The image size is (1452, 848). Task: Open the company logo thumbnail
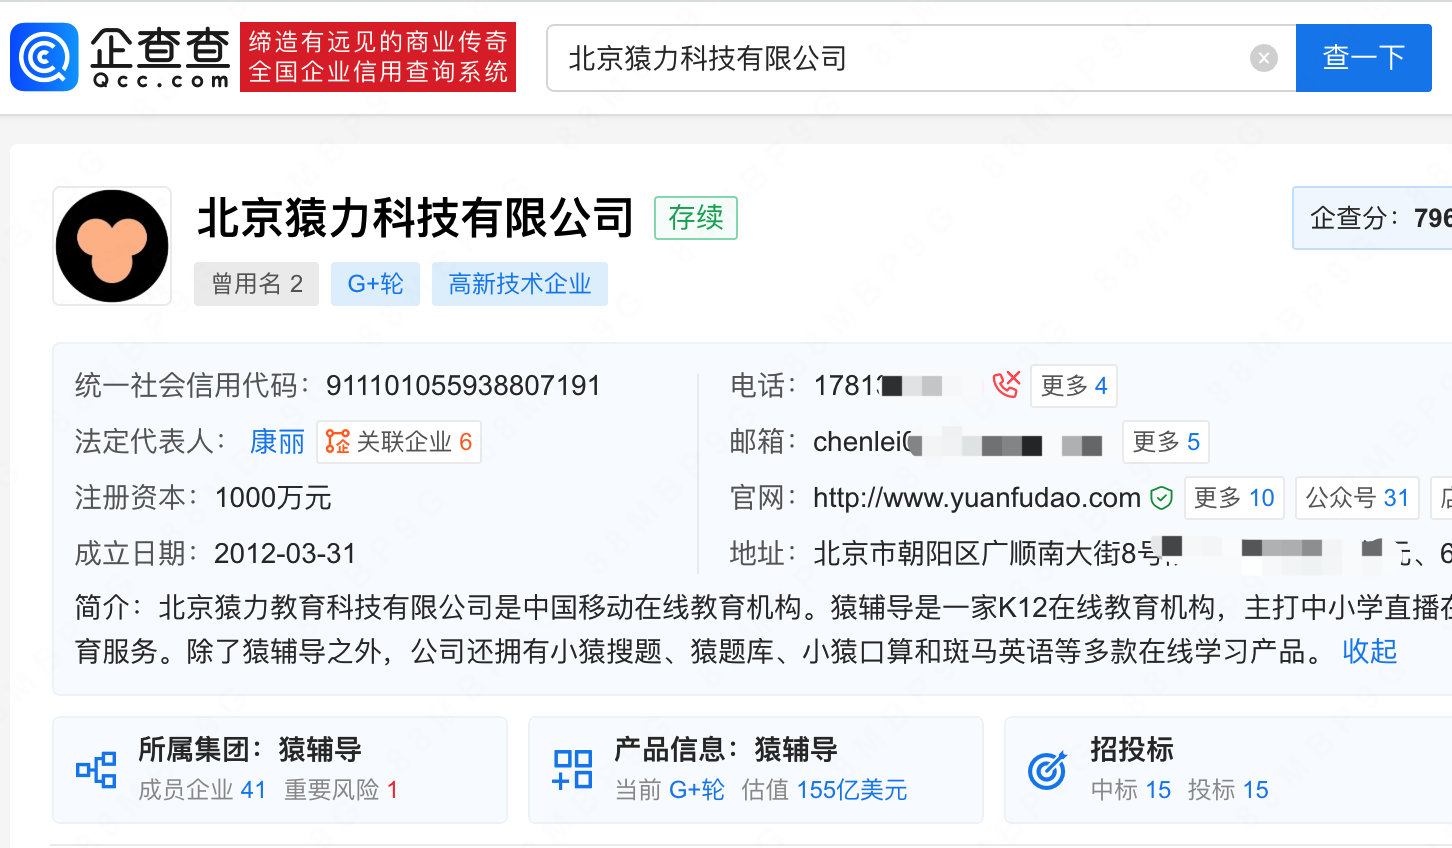(x=112, y=246)
